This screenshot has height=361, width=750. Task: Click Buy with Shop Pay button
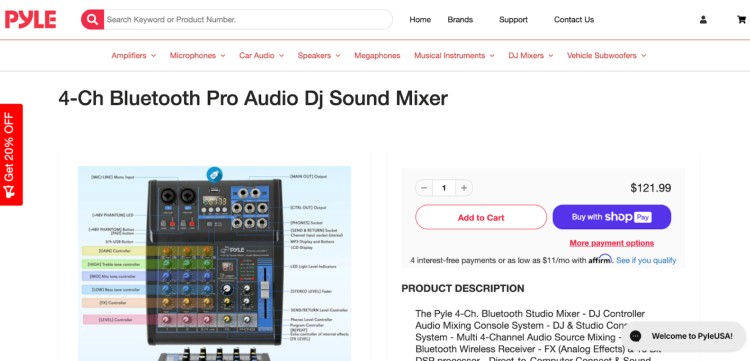[x=611, y=217]
